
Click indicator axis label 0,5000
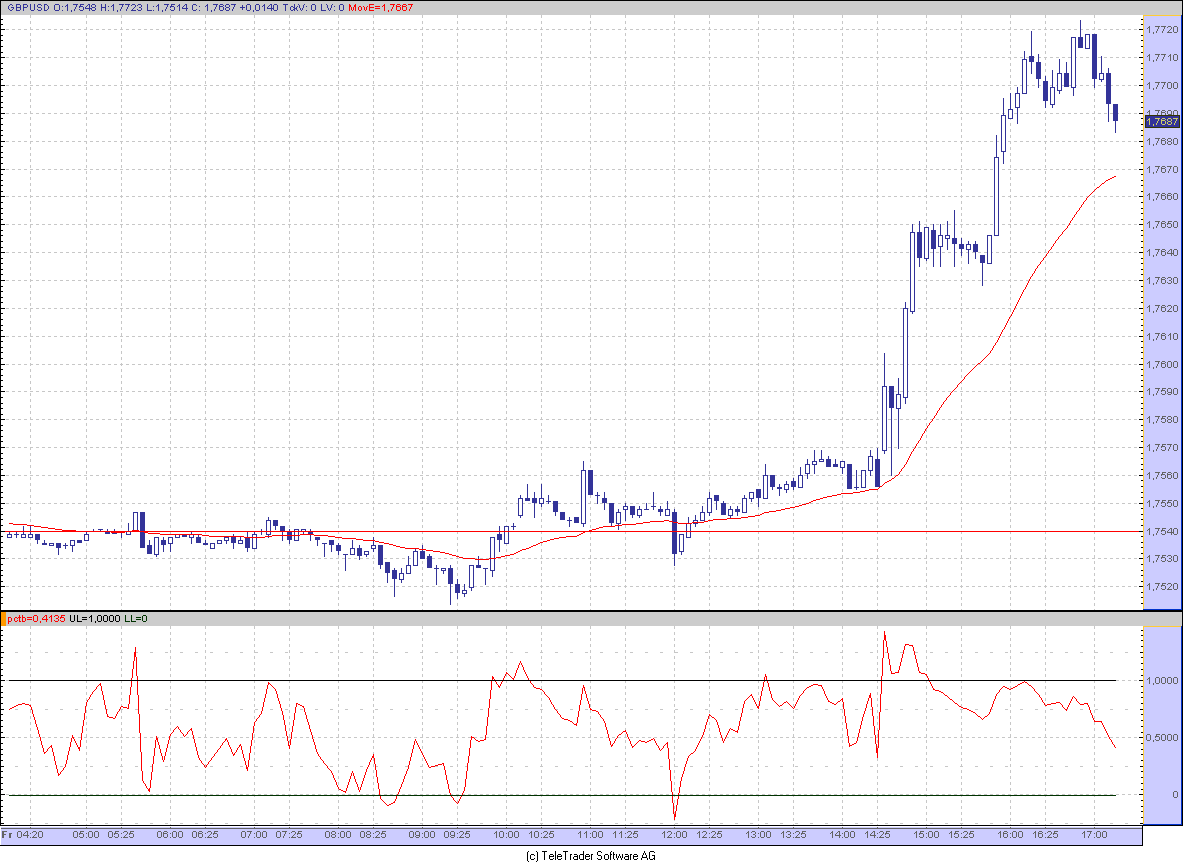point(1162,737)
